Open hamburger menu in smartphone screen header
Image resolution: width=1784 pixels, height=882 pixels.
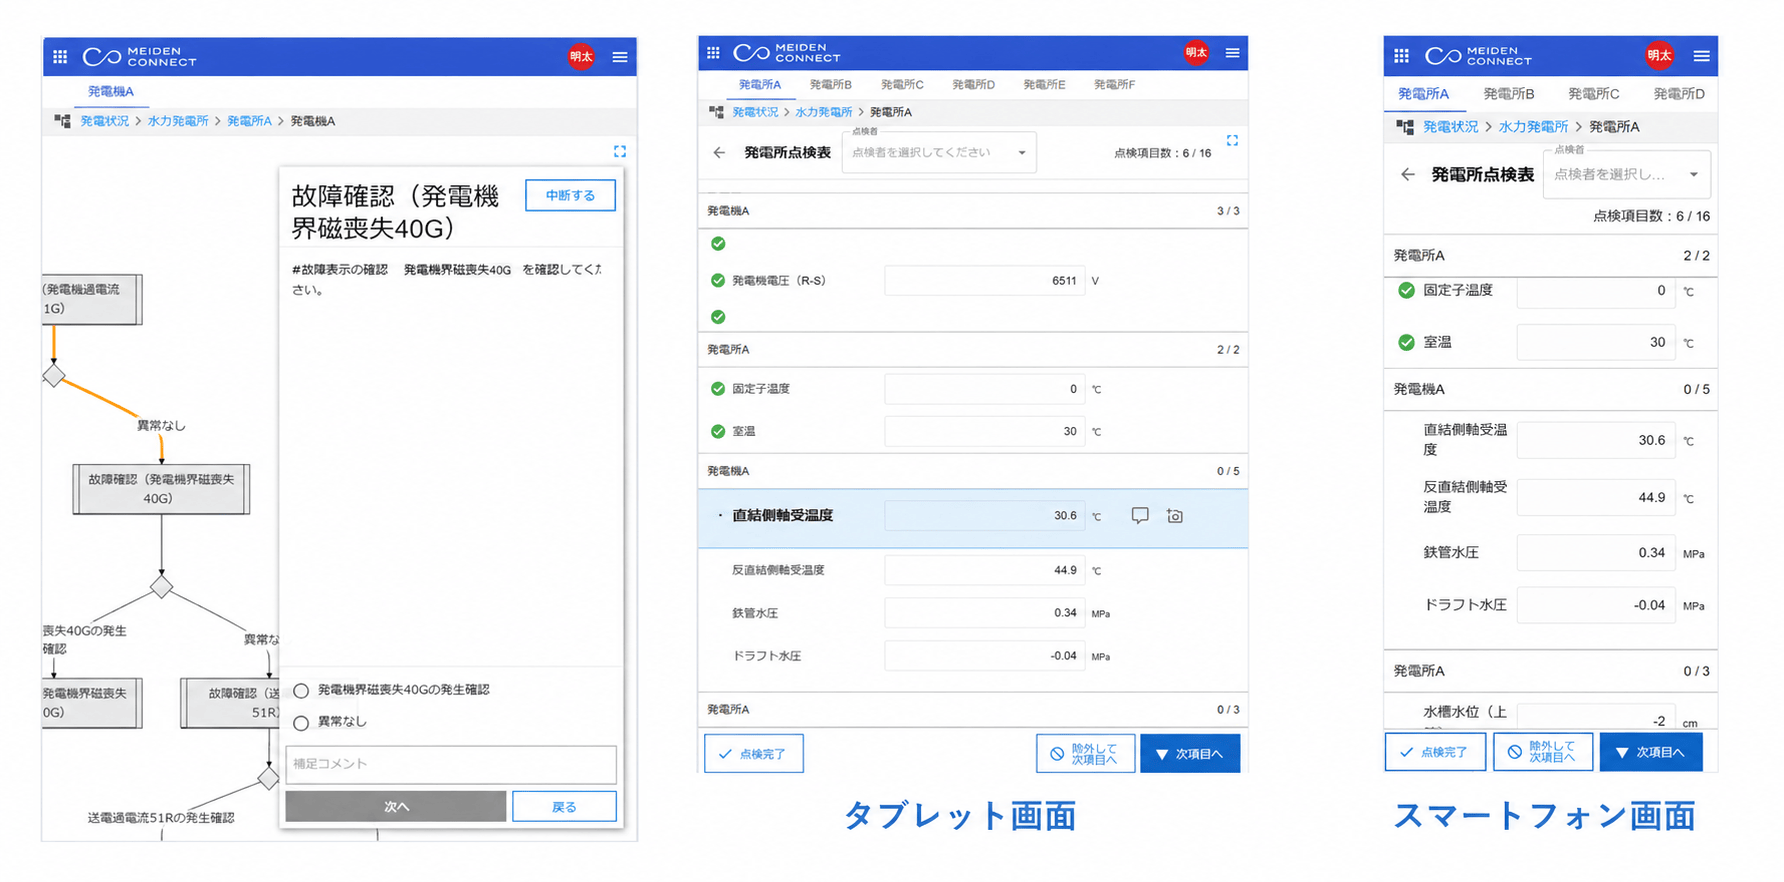click(1701, 56)
